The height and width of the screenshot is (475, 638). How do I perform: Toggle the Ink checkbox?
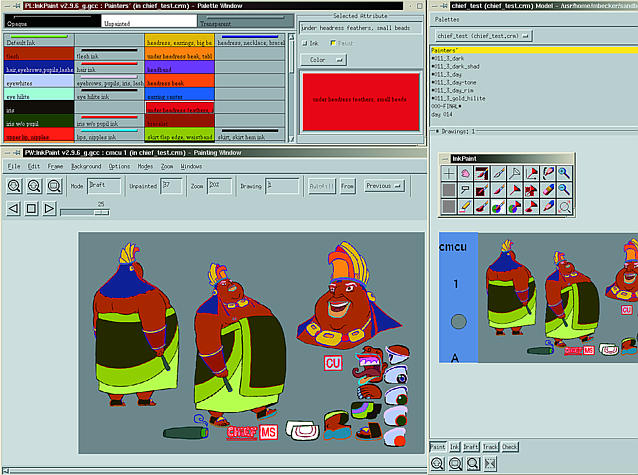[306, 44]
